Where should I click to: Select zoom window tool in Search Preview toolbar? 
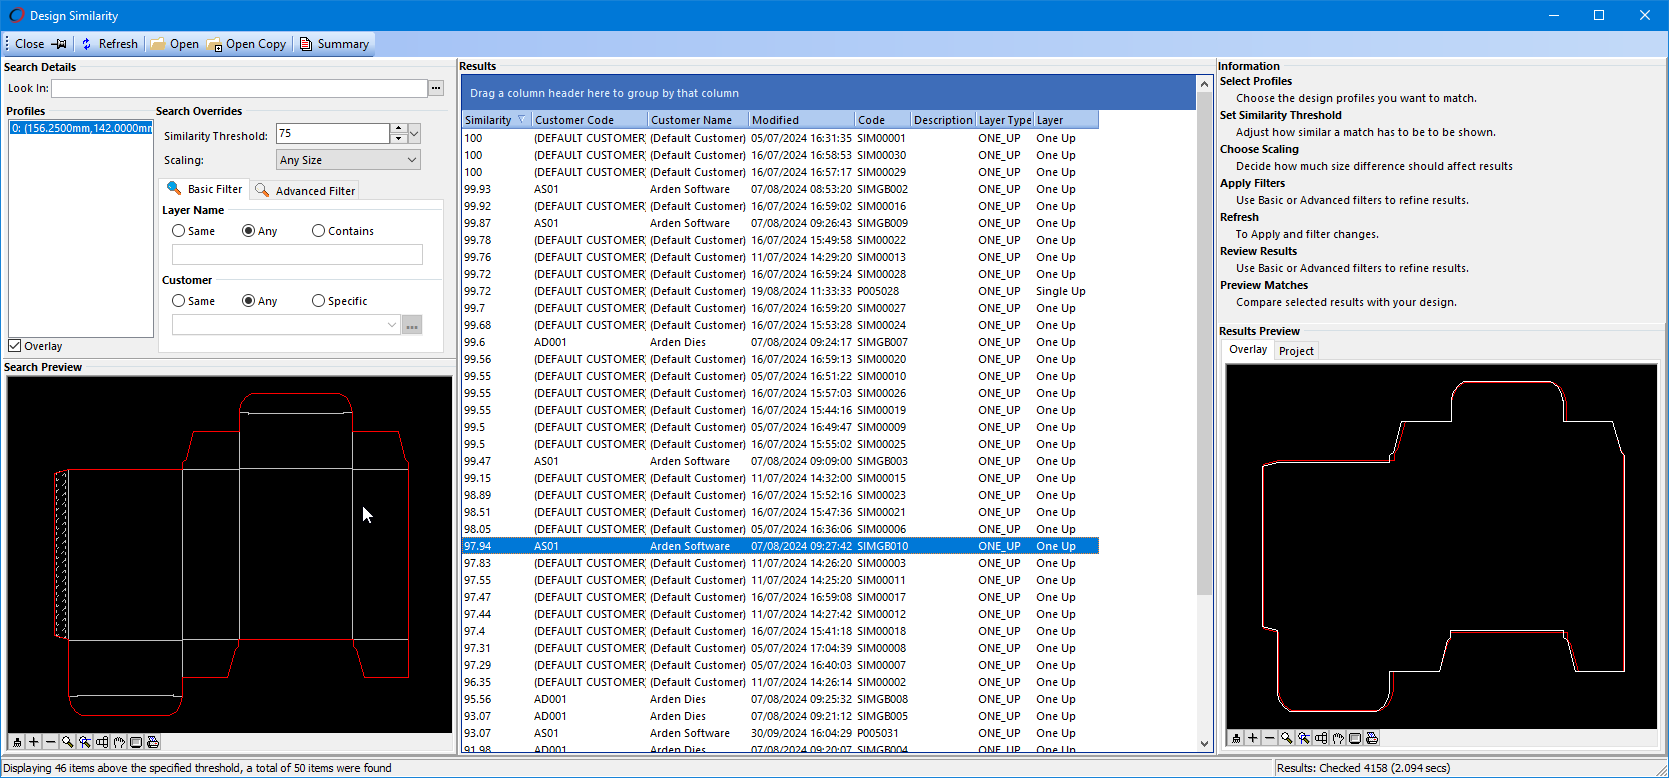pyautogui.click(x=85, y=742)
